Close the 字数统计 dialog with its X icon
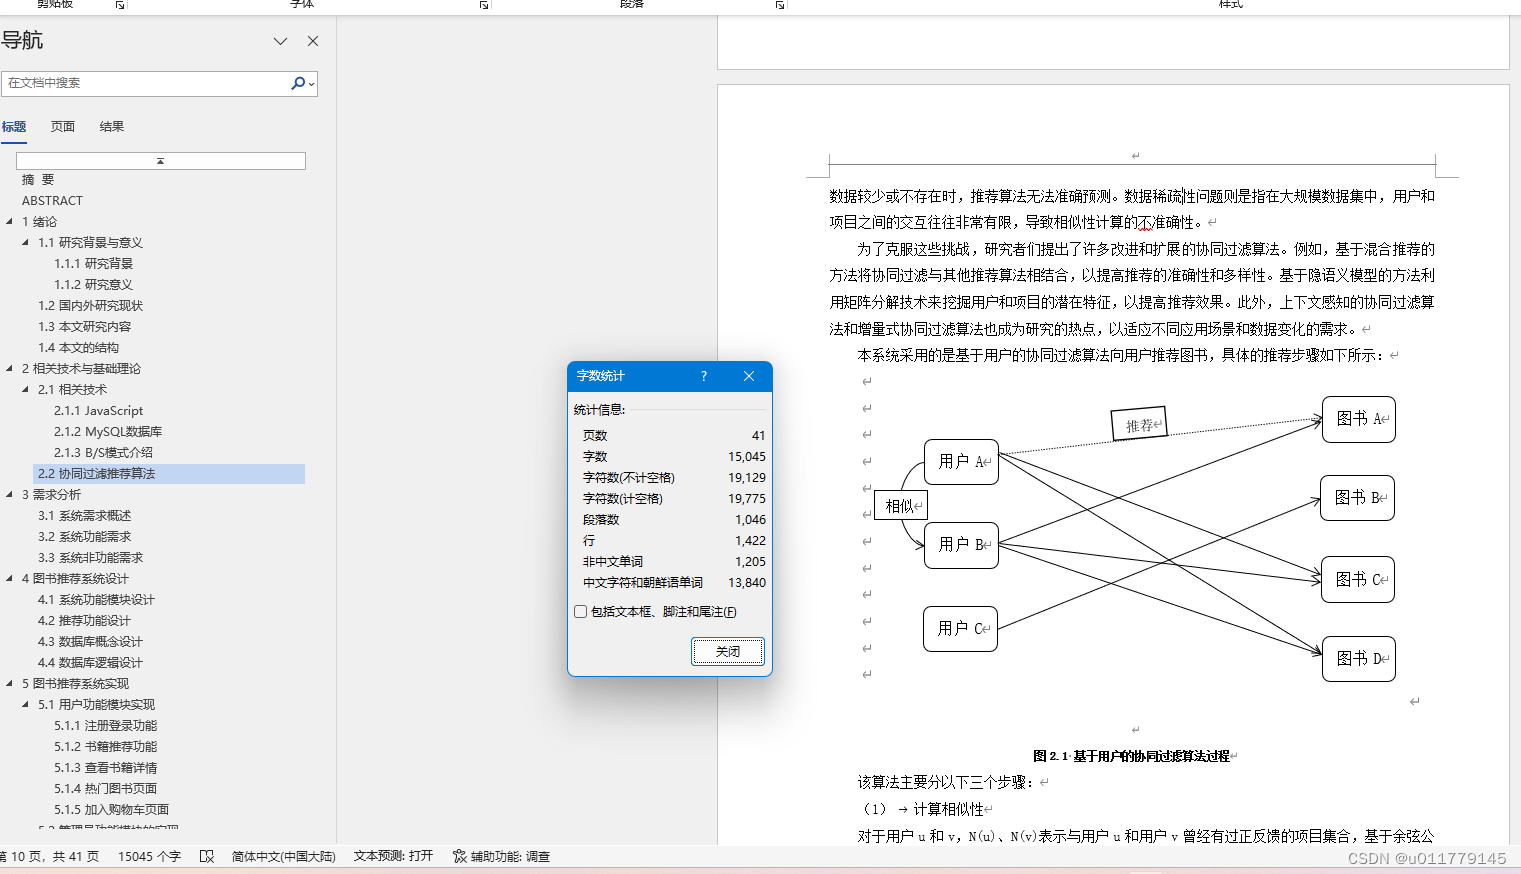This screenshot has width=1521, height=874. pos(749,376)
